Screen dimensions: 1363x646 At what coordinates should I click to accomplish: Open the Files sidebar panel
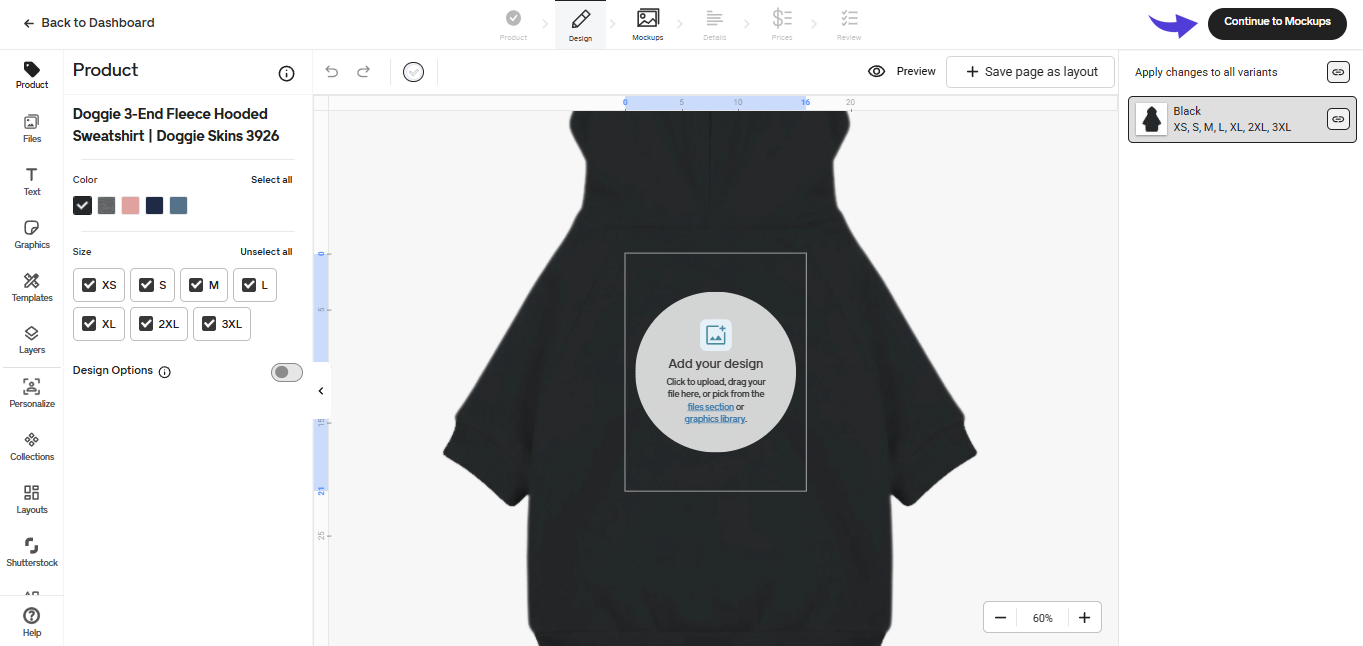click(x=32, y=129)
